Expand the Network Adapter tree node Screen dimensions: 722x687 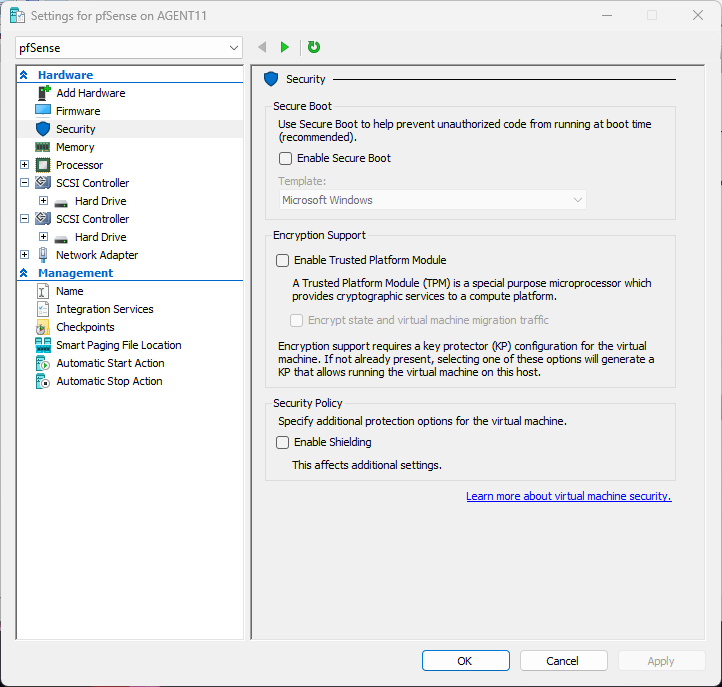[x=25, y=255]
